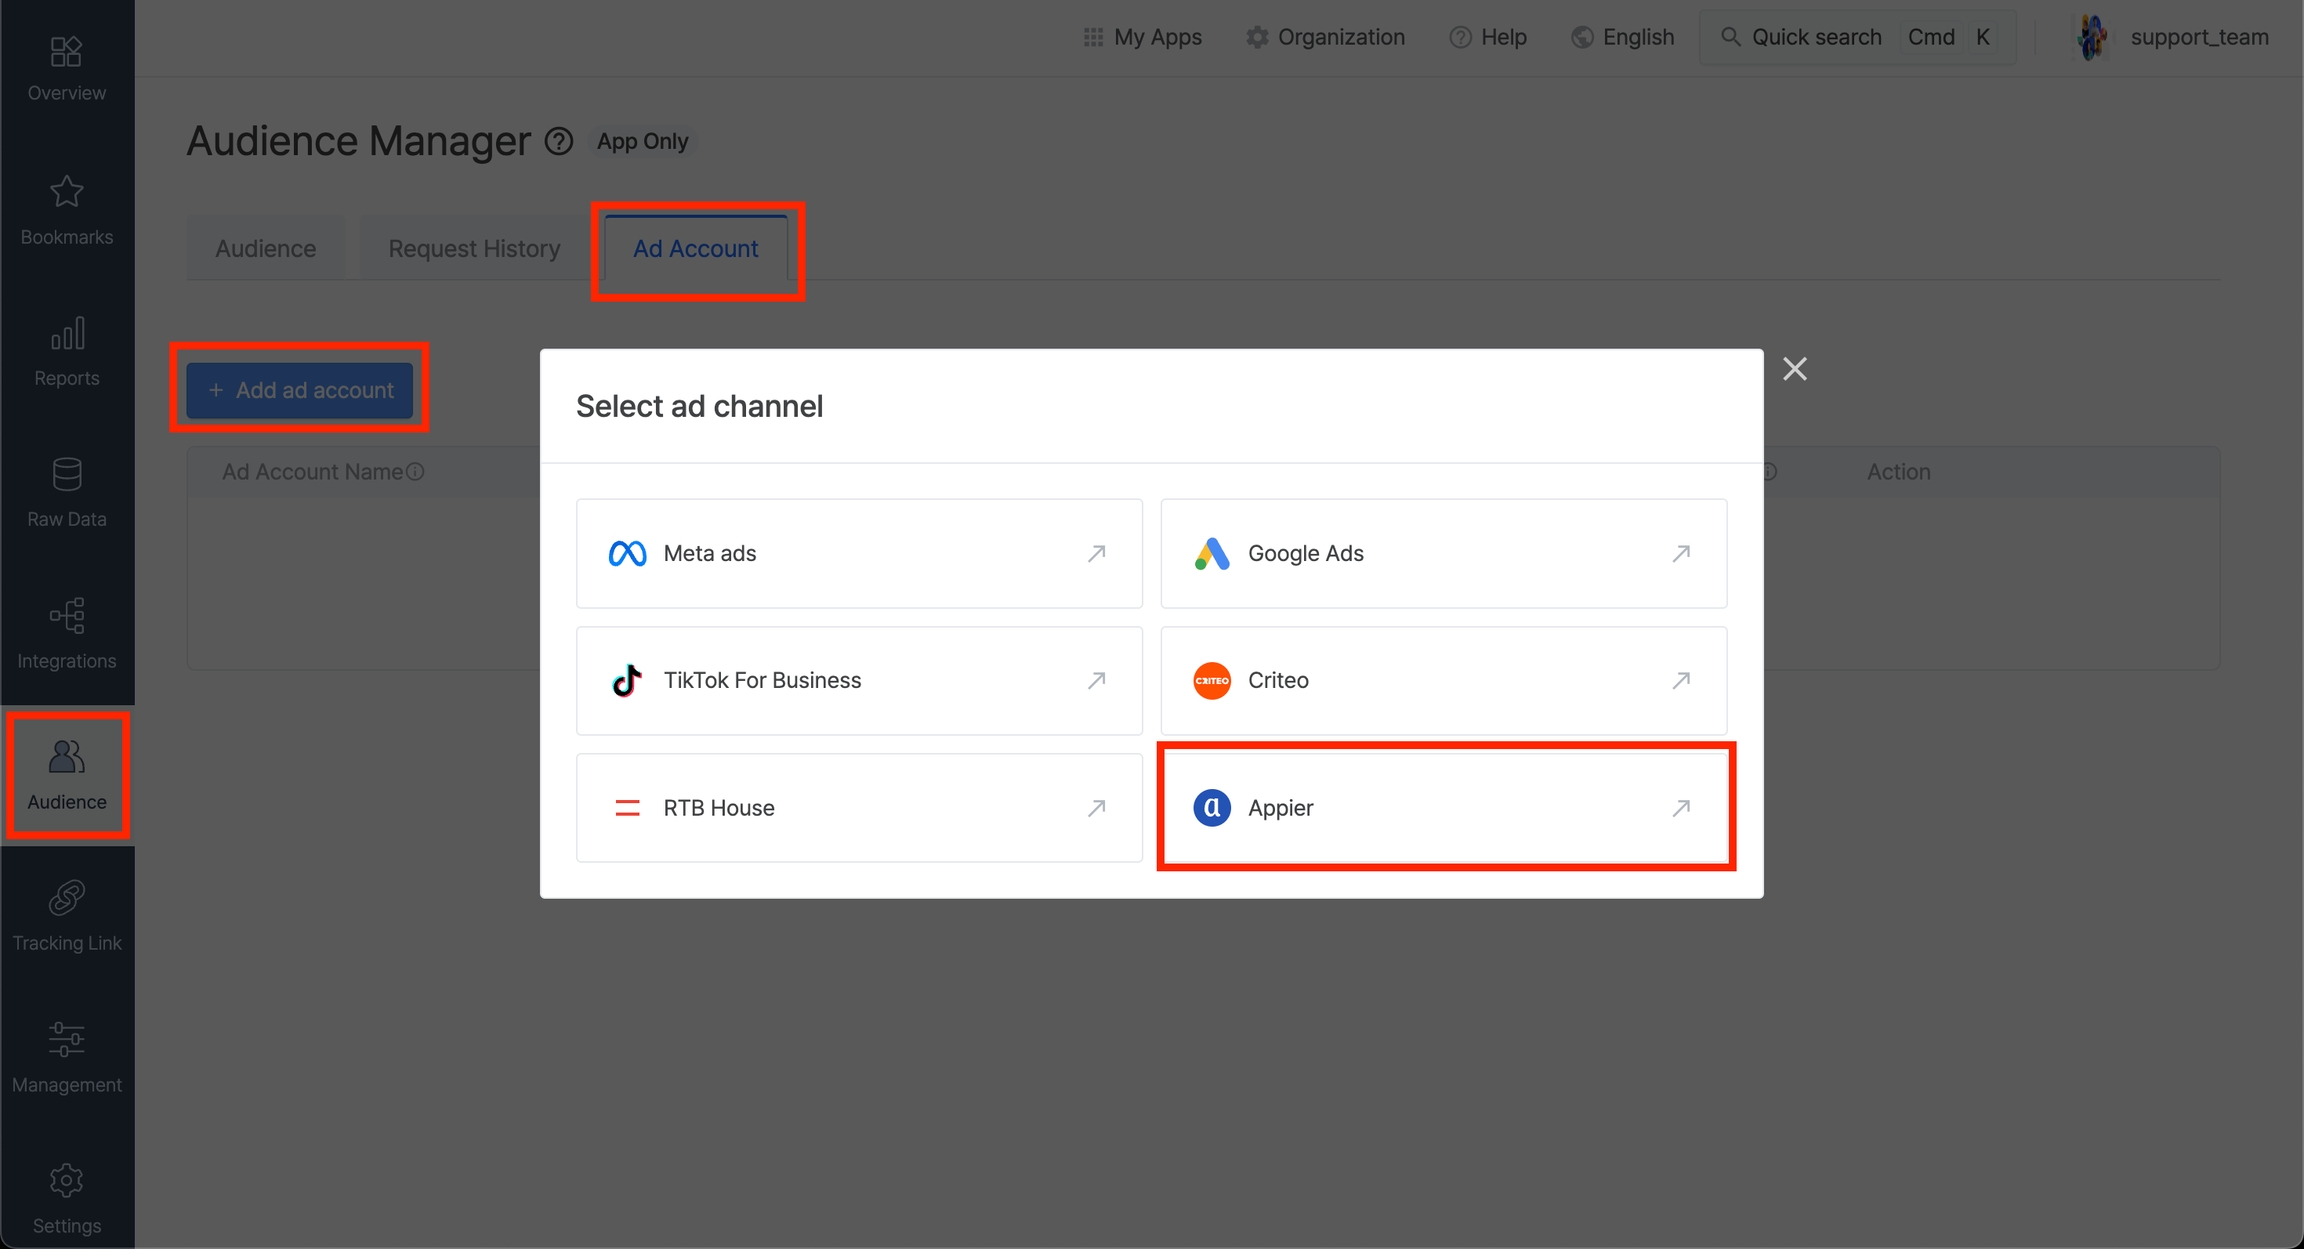The width and height of the screenshot is (2304, 1249).
Task: Close the Select ad channel dialog
Action: pos(1794,369)
